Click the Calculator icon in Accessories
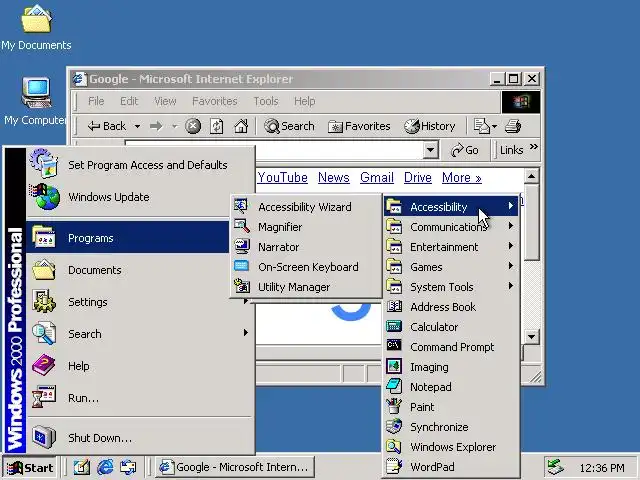This screenshot has height=480, width=640. 394,327
